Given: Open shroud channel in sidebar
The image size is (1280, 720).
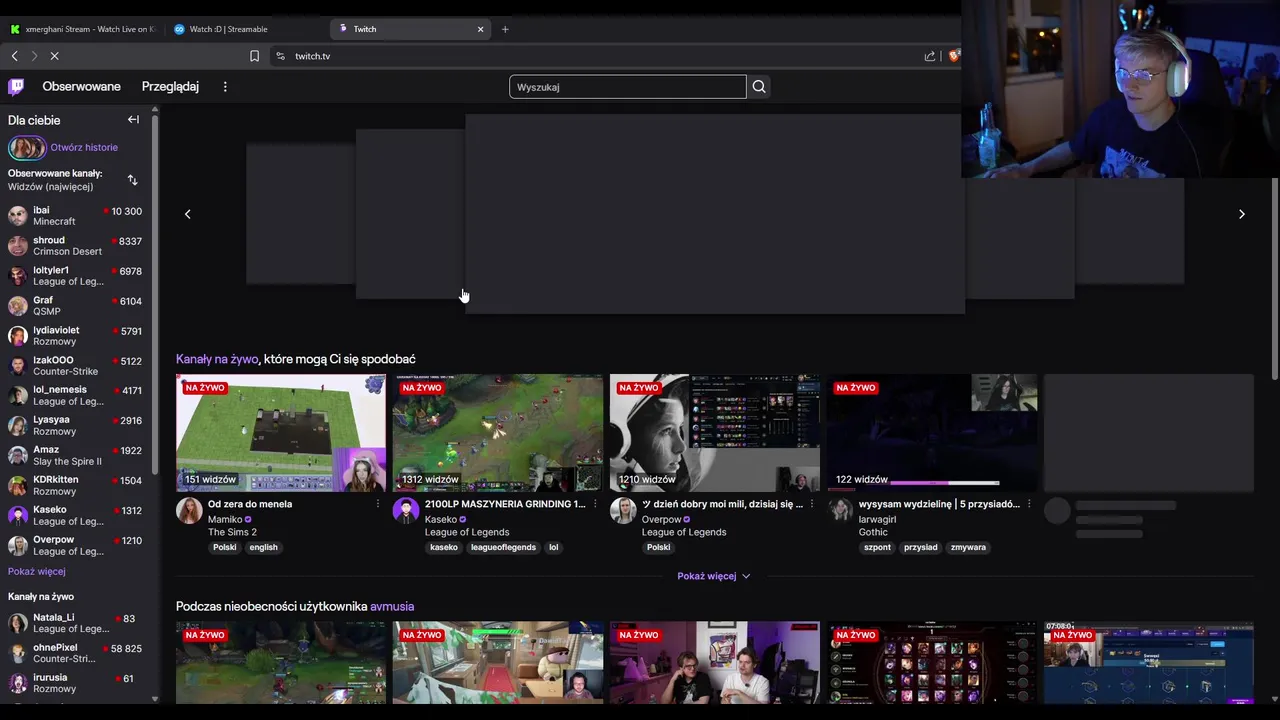Looking at the screenshot, I should (76, 246).
